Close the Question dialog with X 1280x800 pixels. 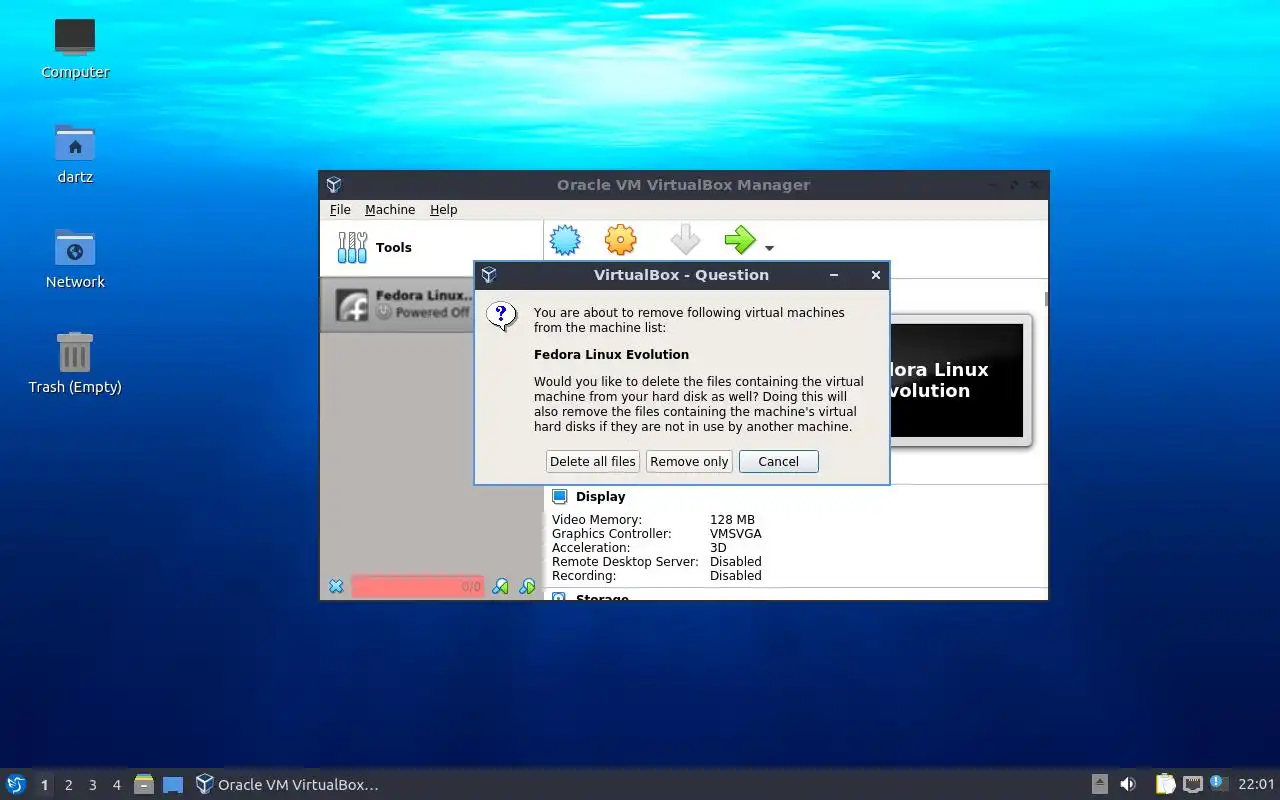(x=876, y=275)
